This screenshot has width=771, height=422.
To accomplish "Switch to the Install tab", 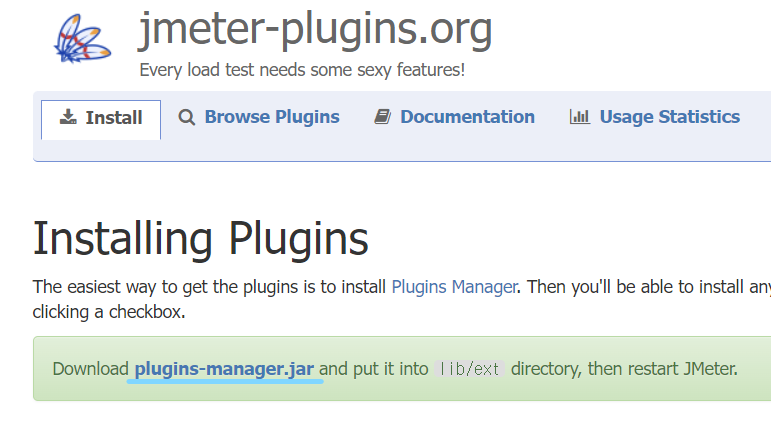I will [101, 118].
